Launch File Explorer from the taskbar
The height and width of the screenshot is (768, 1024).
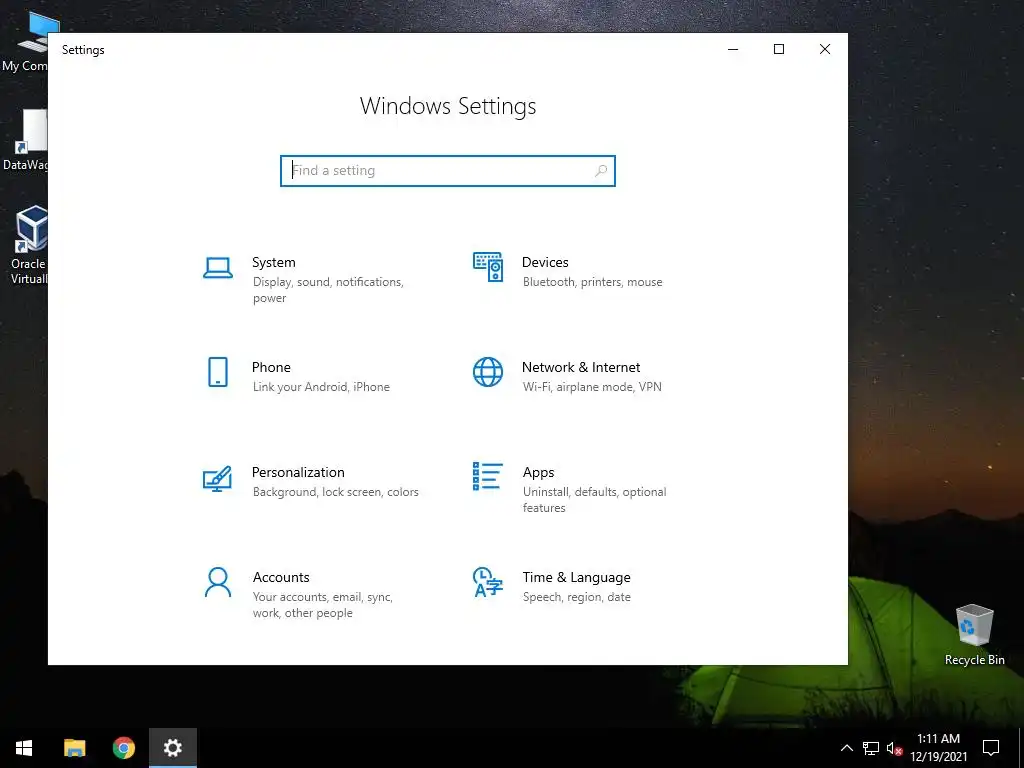[74, 748]
